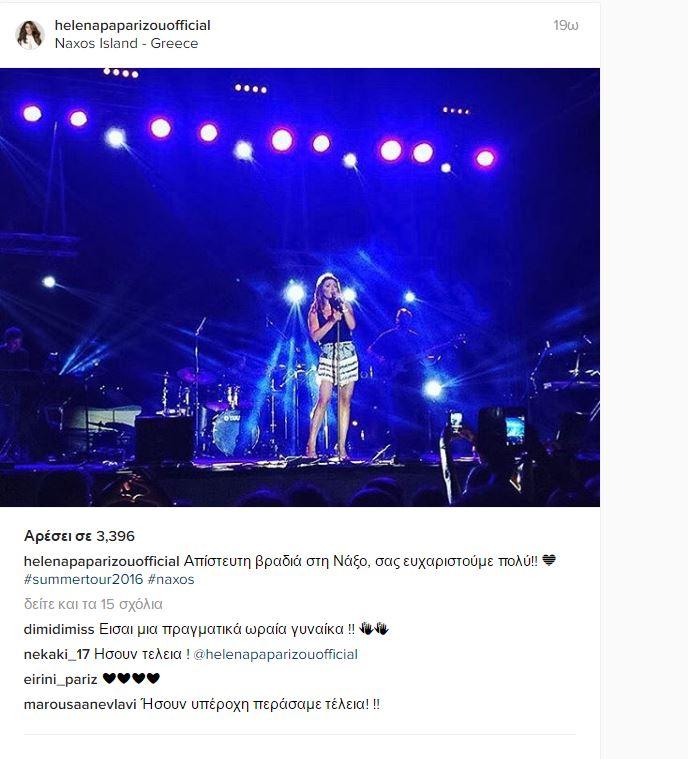Click the caption text about the Naxos evening
The width and height of the screenshot is (688, 759).
click(x=361, y=561)
